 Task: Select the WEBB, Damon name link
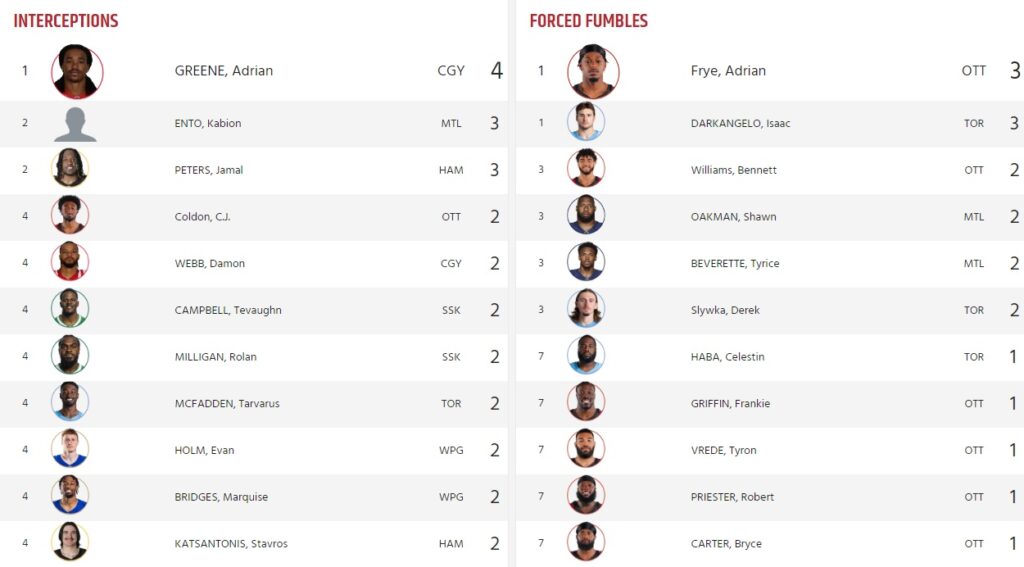(209, 264)
